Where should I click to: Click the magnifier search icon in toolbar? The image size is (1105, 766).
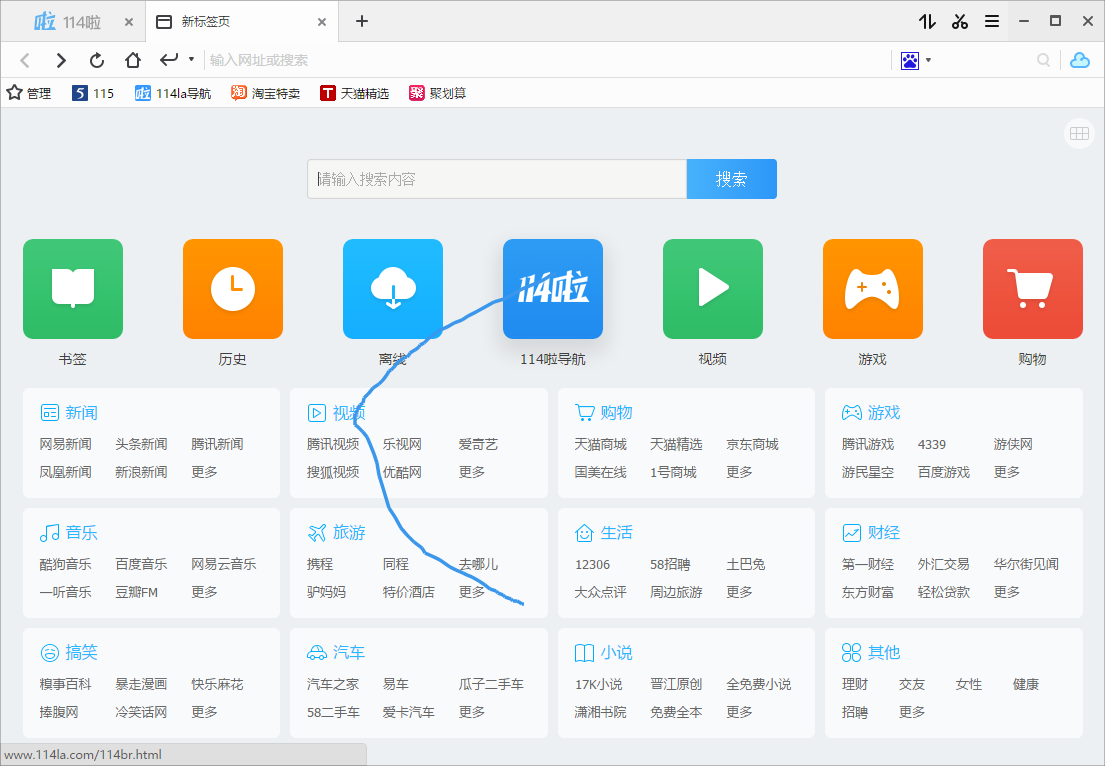point(1044,61)
